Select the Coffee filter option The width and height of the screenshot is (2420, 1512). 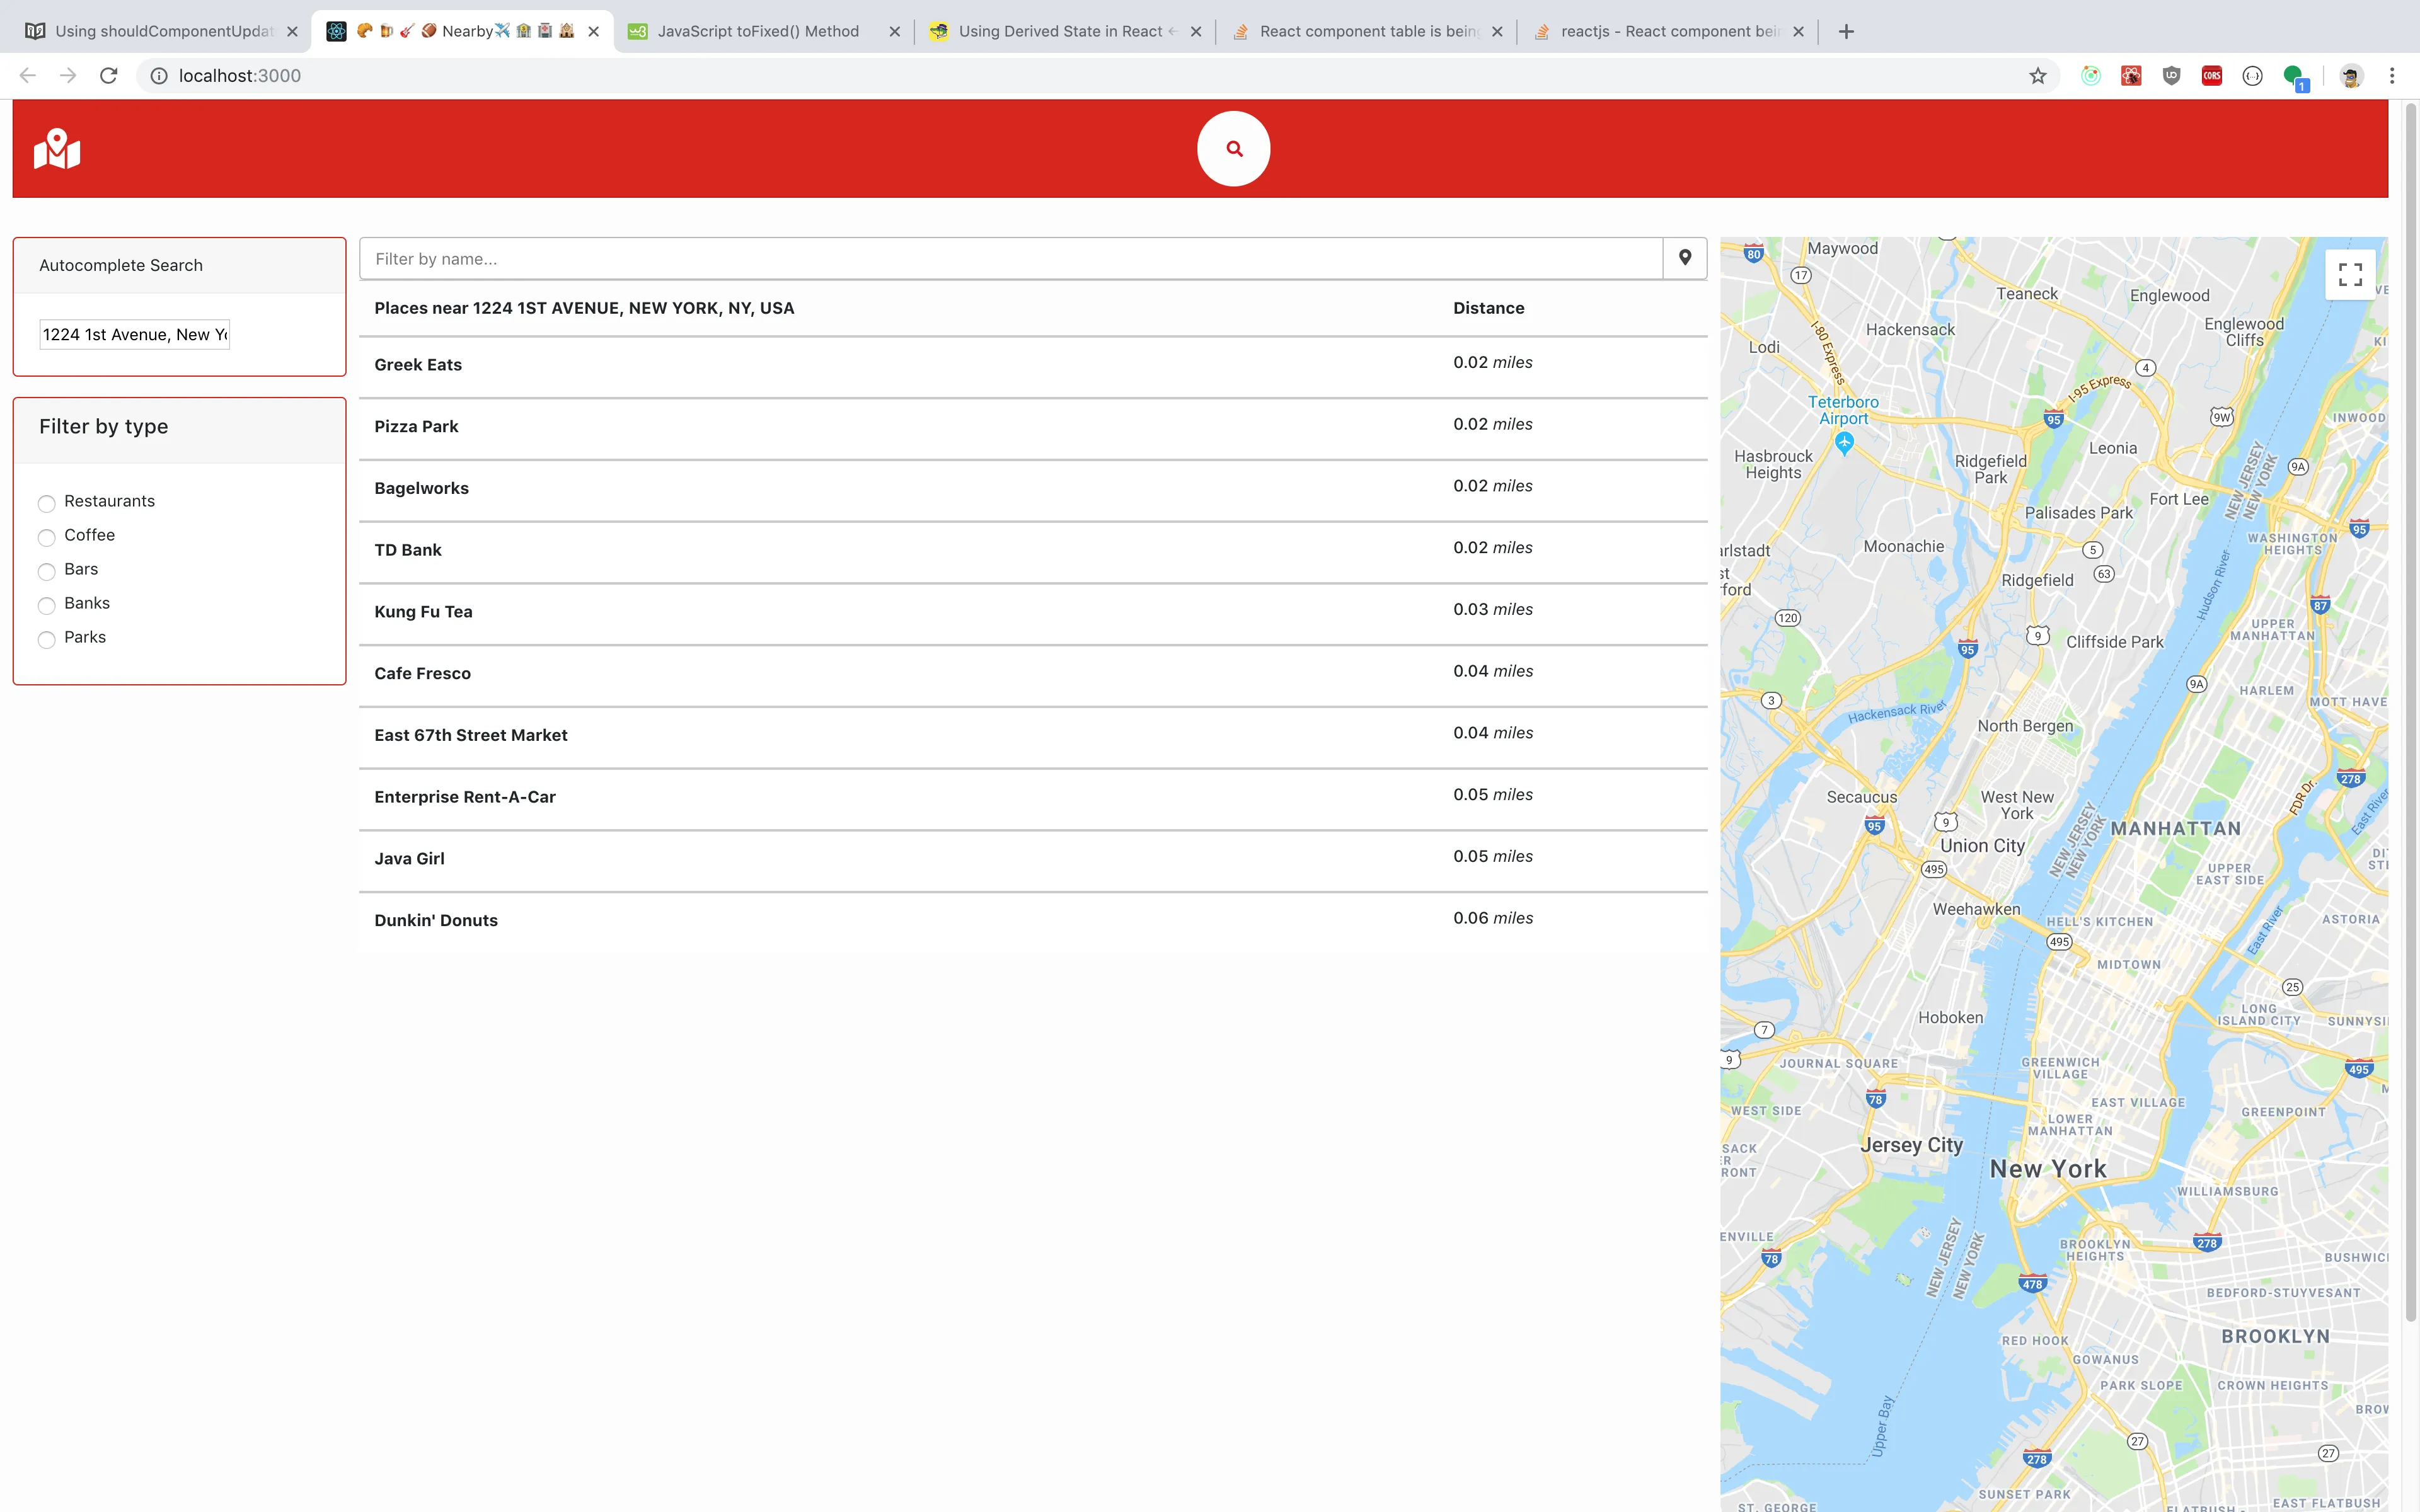47,537
